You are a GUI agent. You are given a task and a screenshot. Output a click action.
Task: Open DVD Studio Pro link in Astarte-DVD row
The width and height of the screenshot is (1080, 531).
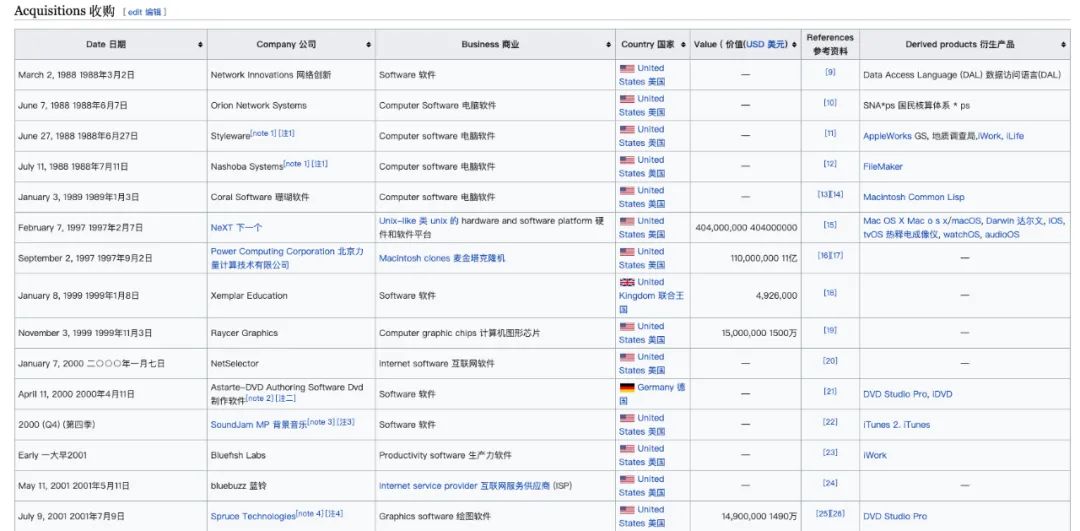click(895, 394)
